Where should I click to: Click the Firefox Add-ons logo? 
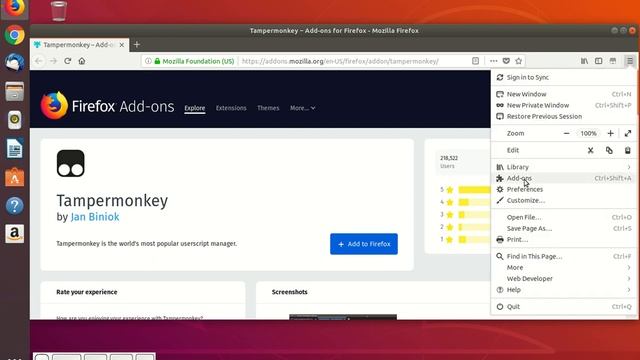coord(107,106)
